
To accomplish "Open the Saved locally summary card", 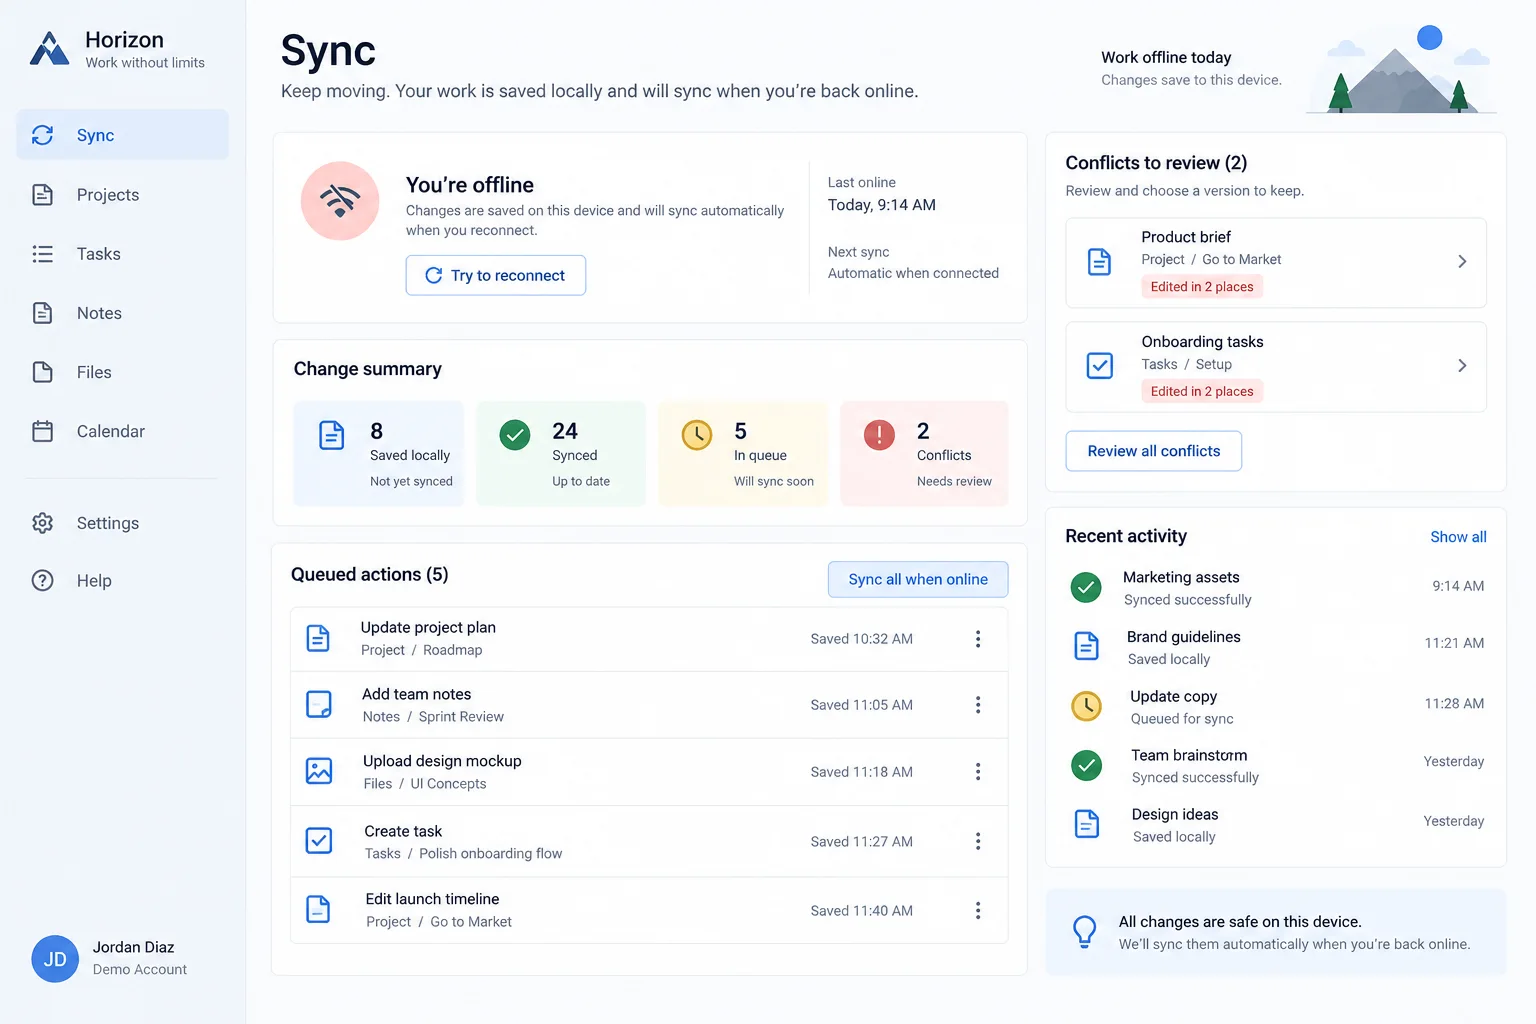I will coord(379,453).
